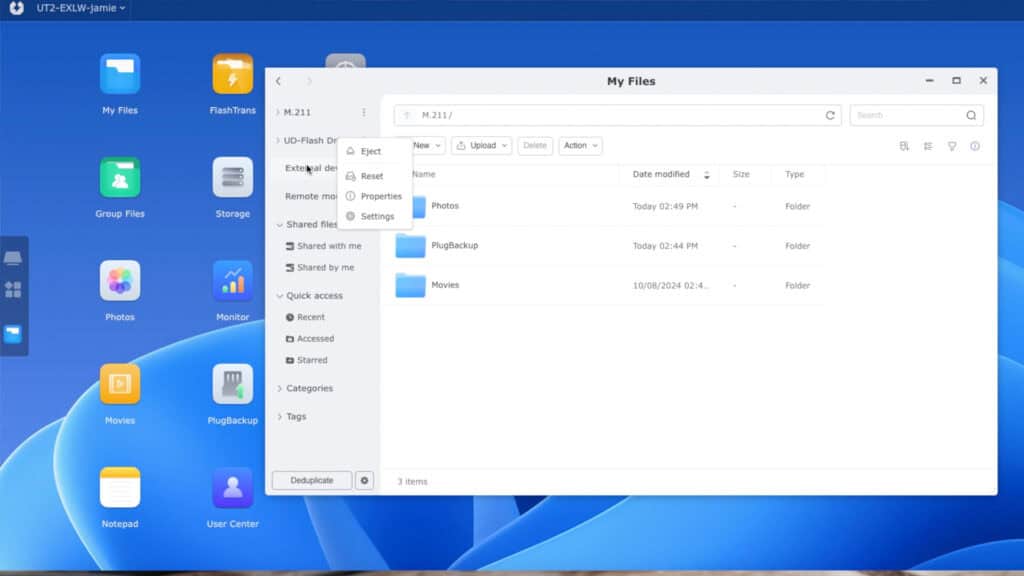Screen dimensions: 1024x576
Task: Open the User Center app icon
Action: pyautogui.click(x=232, y=488)
